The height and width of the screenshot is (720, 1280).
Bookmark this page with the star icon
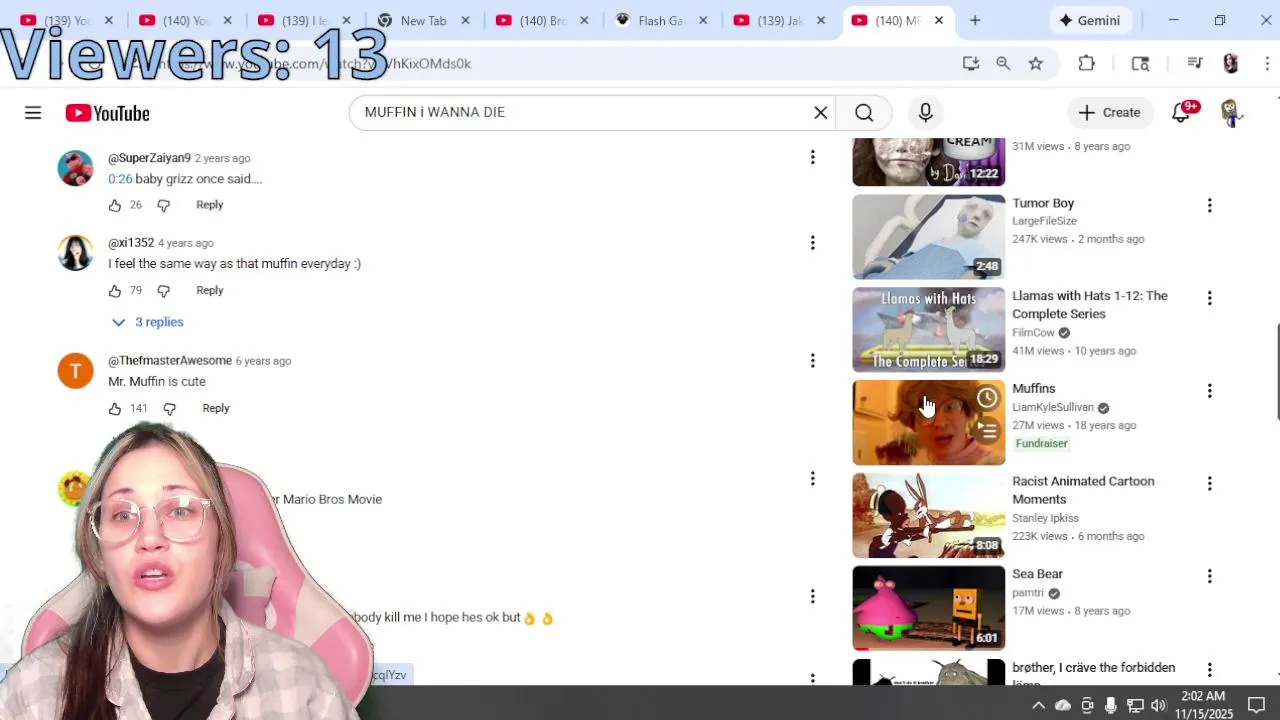[1036, 63]
